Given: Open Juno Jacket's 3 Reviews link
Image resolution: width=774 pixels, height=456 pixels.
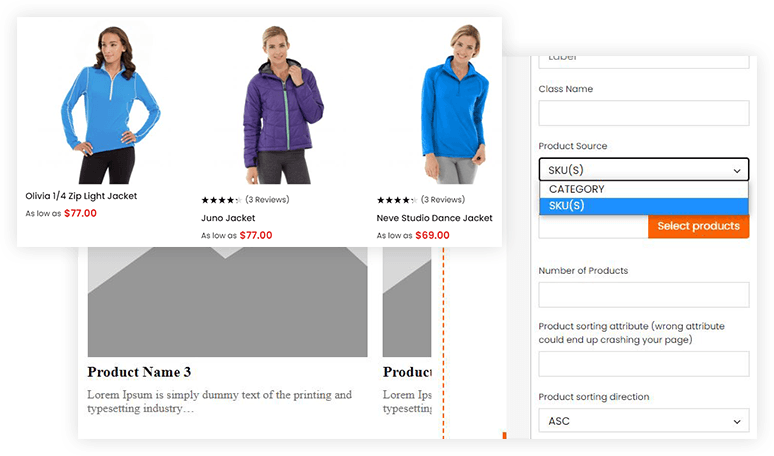Looking at the screenshot, I should (267, 199).
